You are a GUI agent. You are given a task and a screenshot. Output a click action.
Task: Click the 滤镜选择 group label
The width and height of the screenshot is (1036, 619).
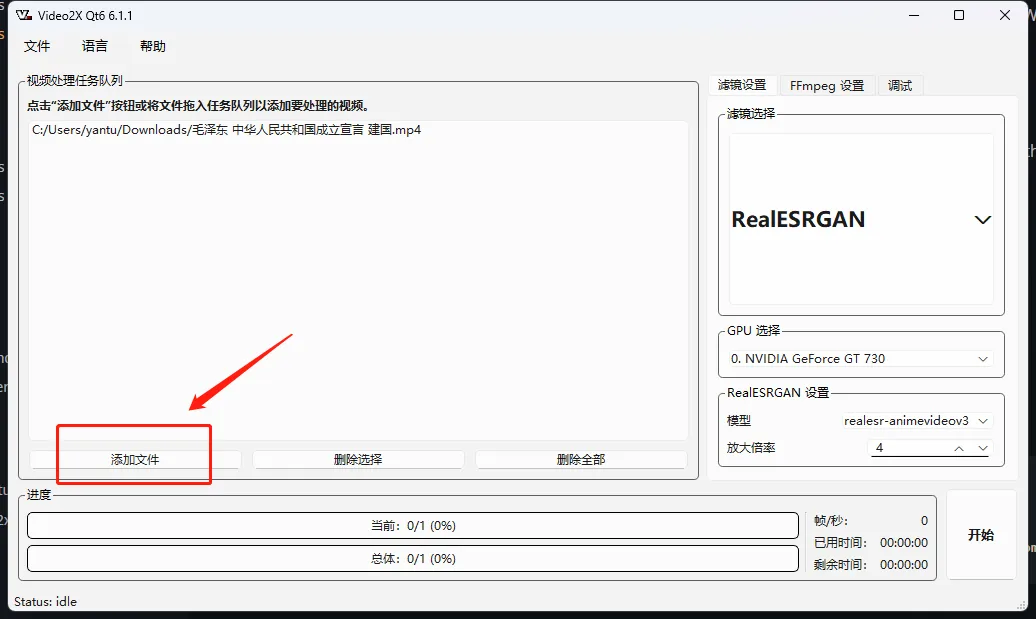(x=751, y=114)
